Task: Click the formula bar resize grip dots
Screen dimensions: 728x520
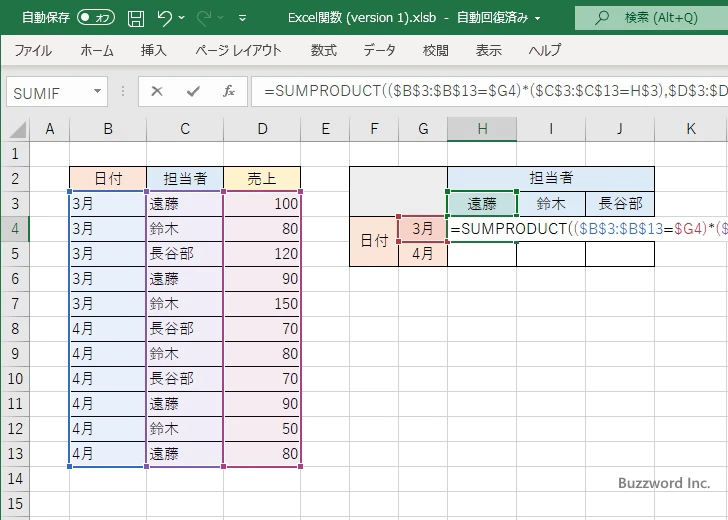Action: pos(123,91)
